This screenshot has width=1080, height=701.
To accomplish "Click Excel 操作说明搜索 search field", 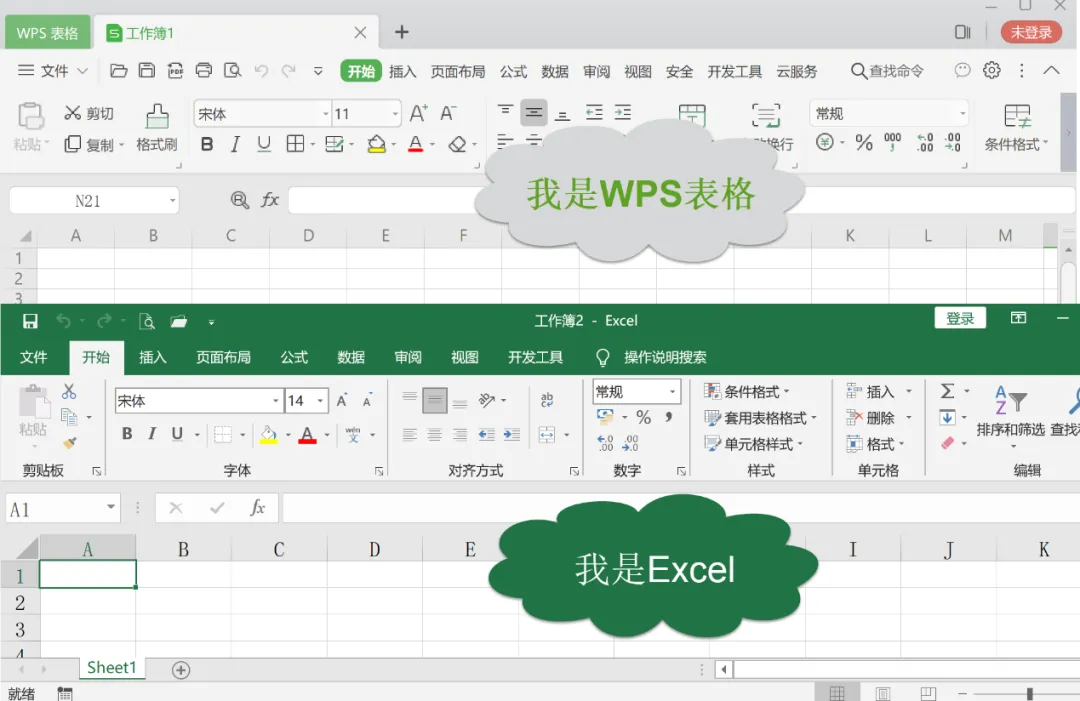I will 665,357.
